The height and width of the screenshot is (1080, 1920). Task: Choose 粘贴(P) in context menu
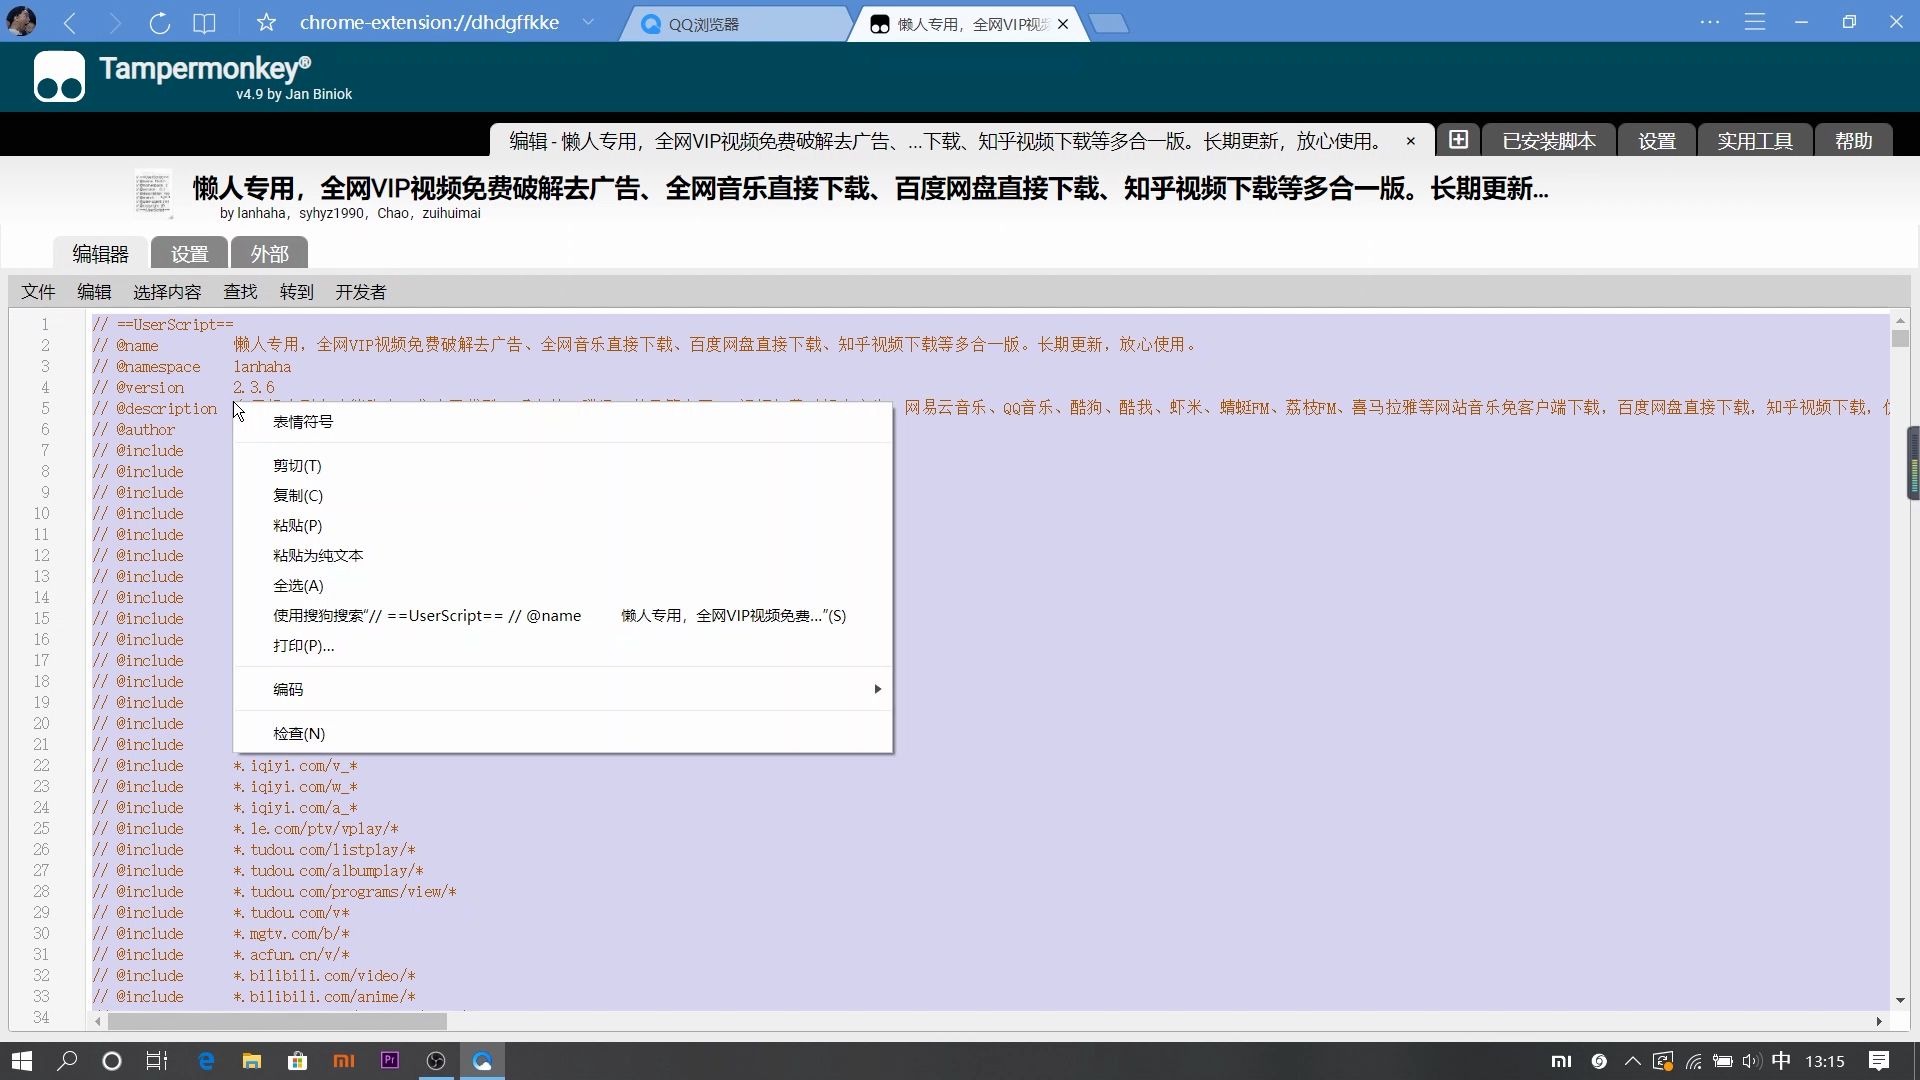563,526
